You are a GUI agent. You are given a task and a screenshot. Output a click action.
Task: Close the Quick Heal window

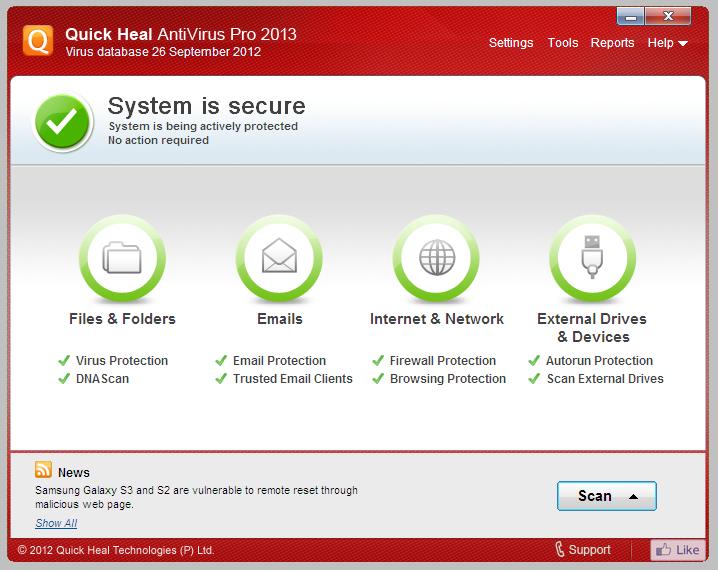click(x=668, y=17)
